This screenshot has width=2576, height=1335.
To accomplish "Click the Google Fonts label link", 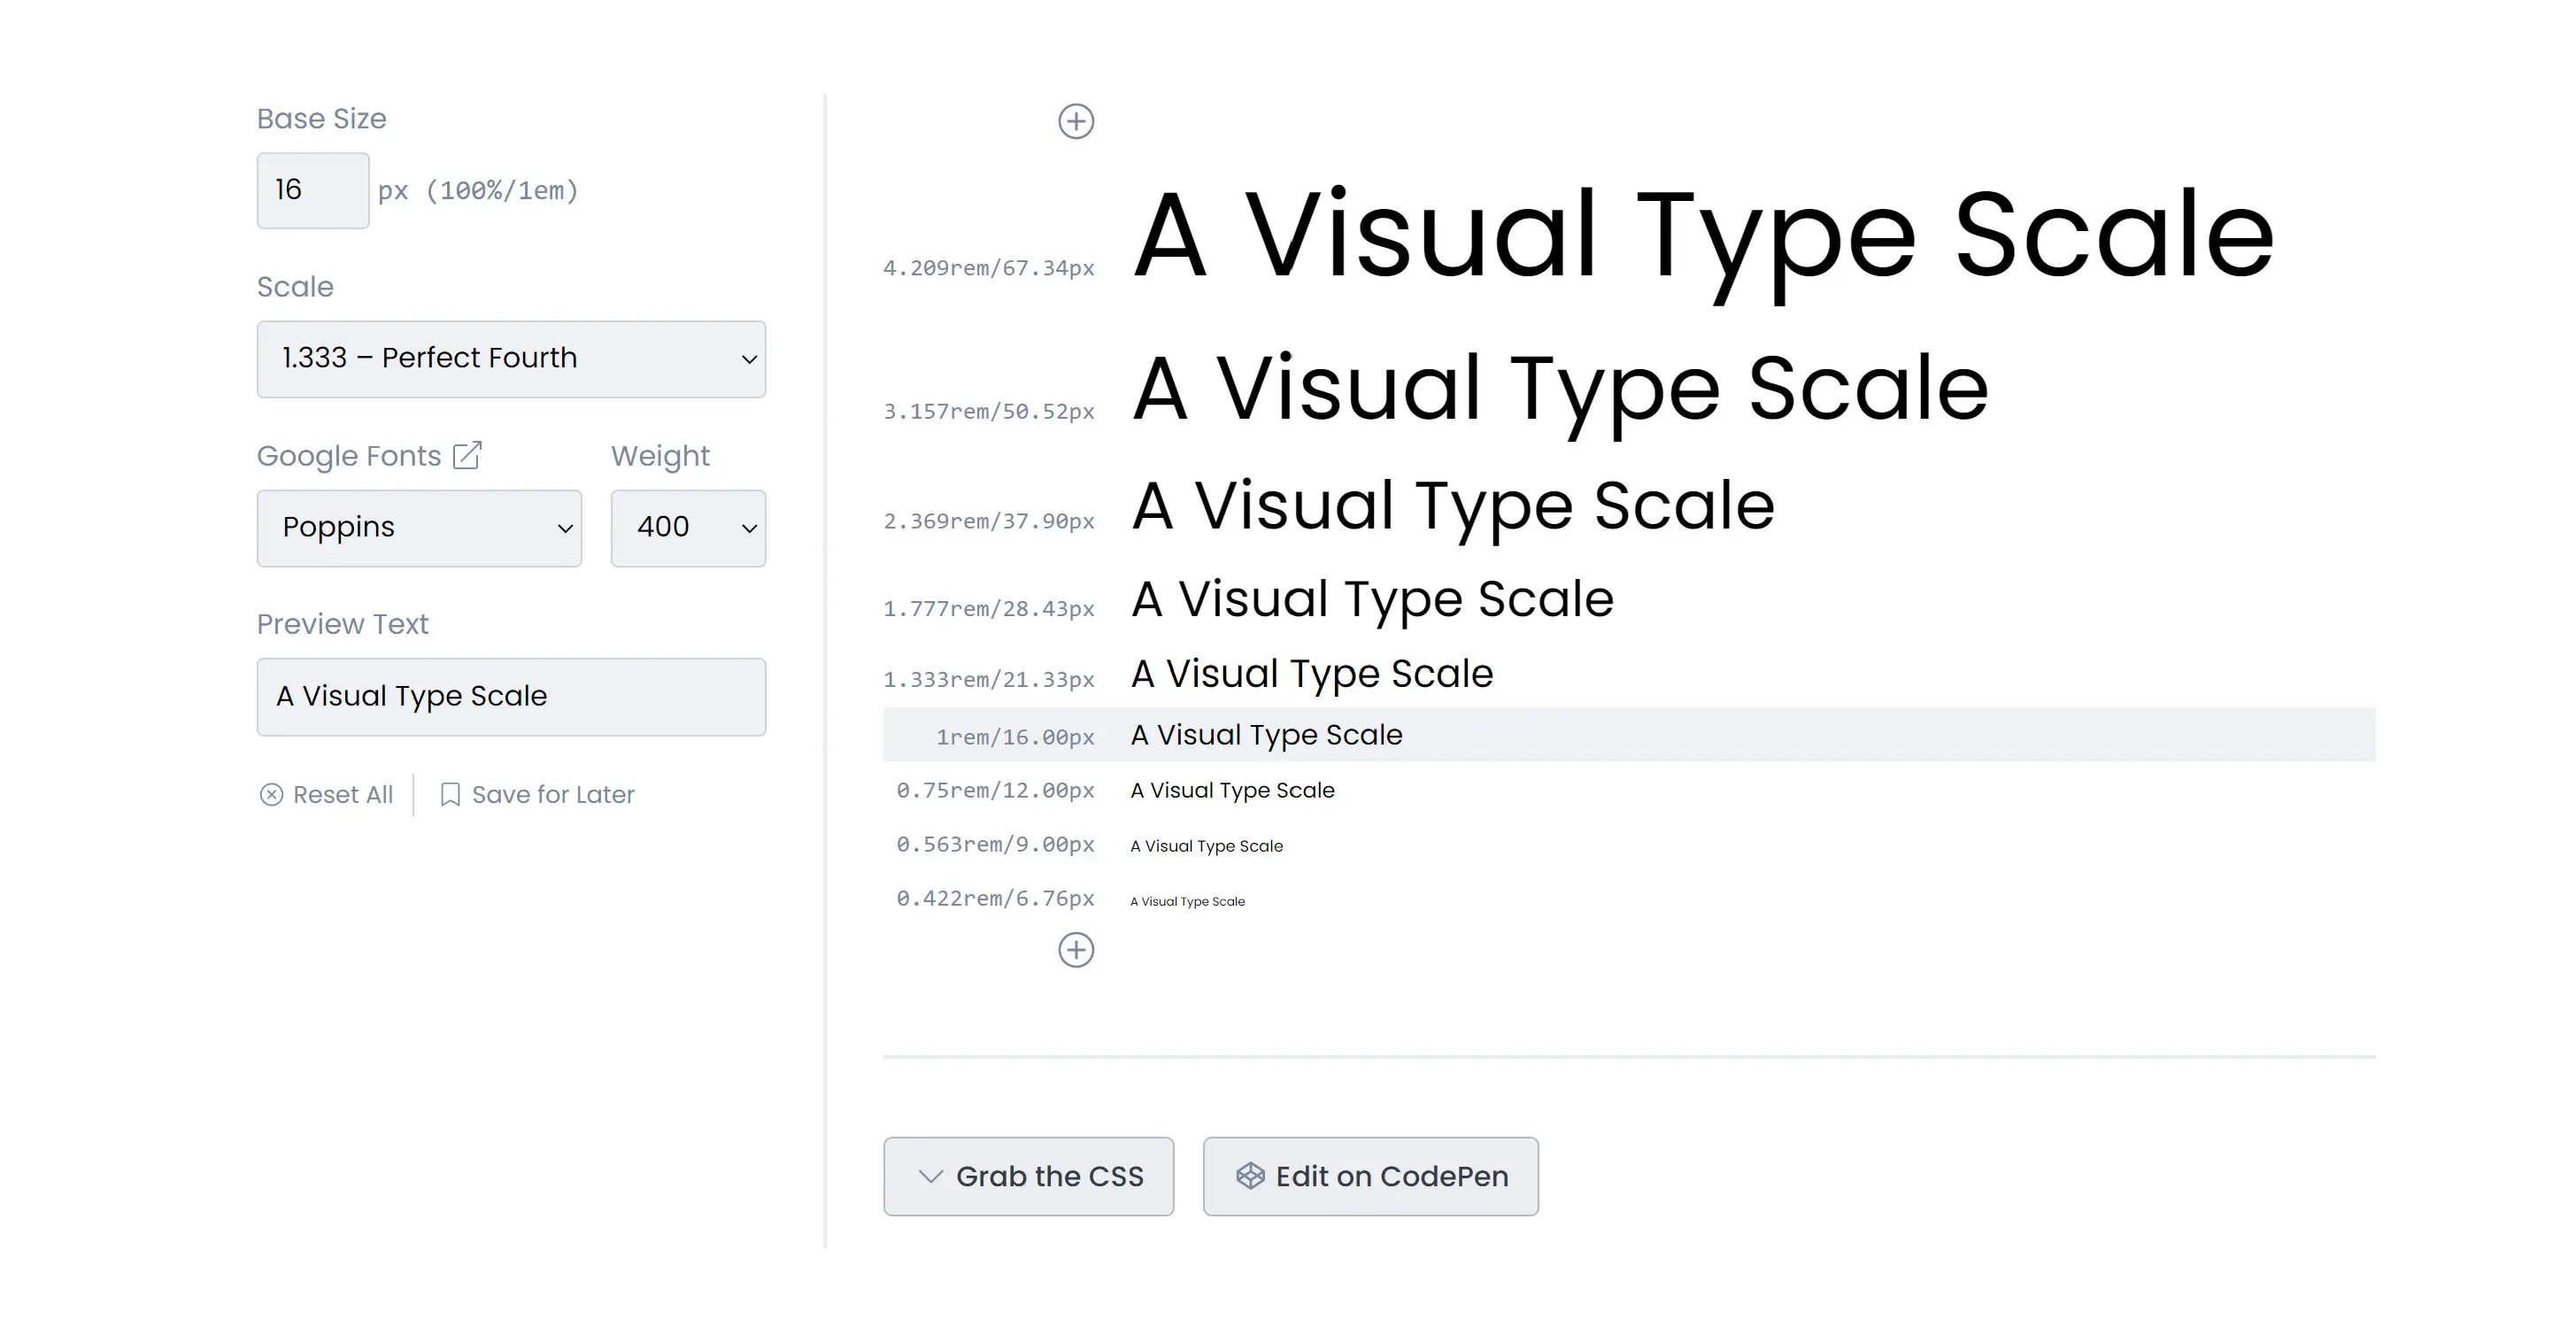I will [349, 456].
